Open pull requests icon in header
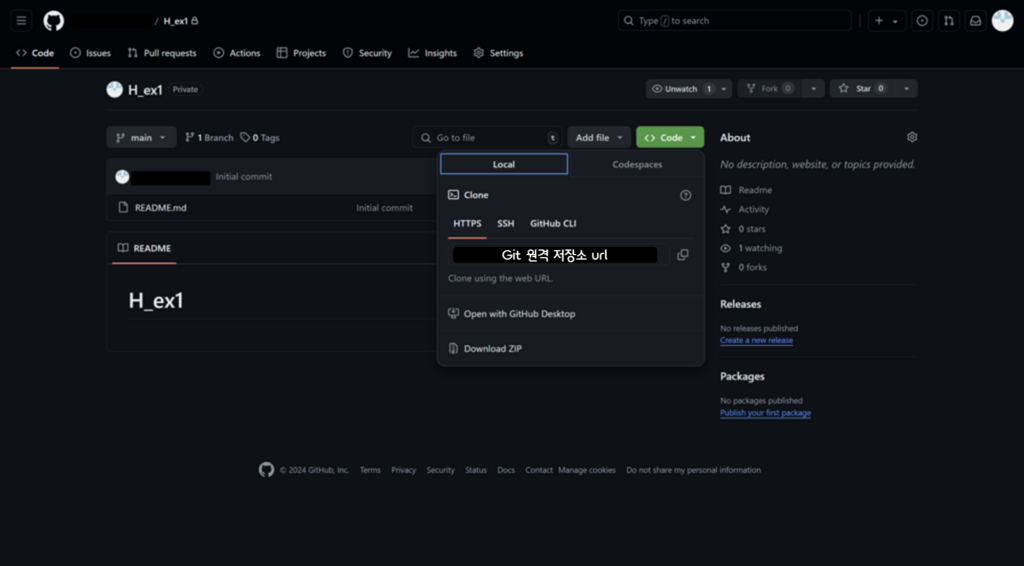1024x566 pixels. point(949,21)
